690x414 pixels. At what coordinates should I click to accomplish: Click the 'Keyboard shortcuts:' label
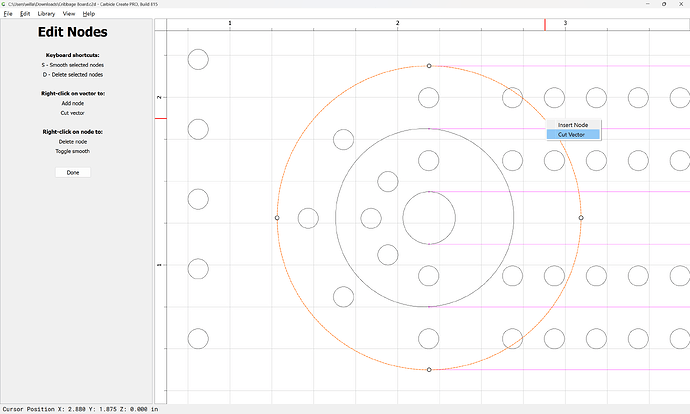click(x=73, y=55)
